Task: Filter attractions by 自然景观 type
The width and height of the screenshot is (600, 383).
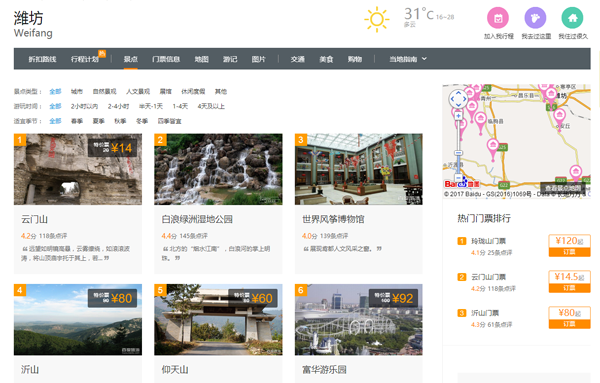Action: tap(104, 91)
